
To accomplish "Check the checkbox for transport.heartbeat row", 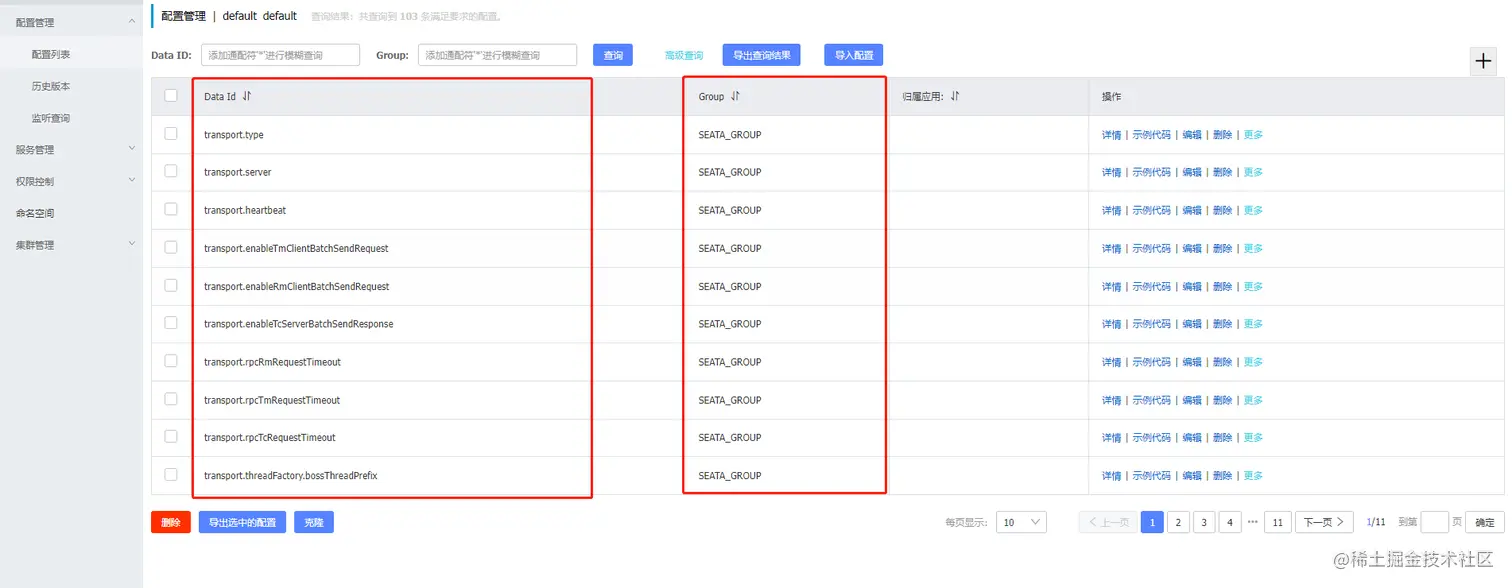I will pyautogui.click(x=171, y=210).
